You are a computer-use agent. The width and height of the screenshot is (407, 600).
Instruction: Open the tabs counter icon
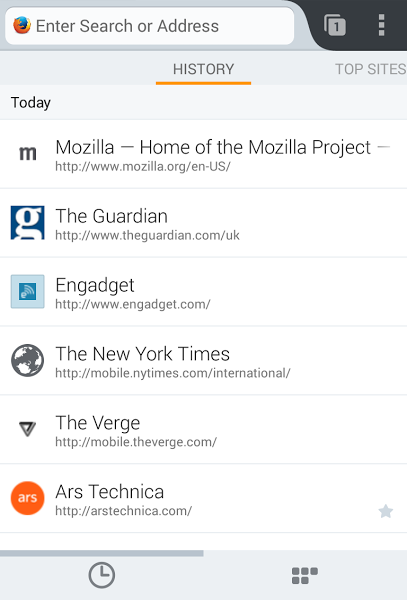(335, 25)
